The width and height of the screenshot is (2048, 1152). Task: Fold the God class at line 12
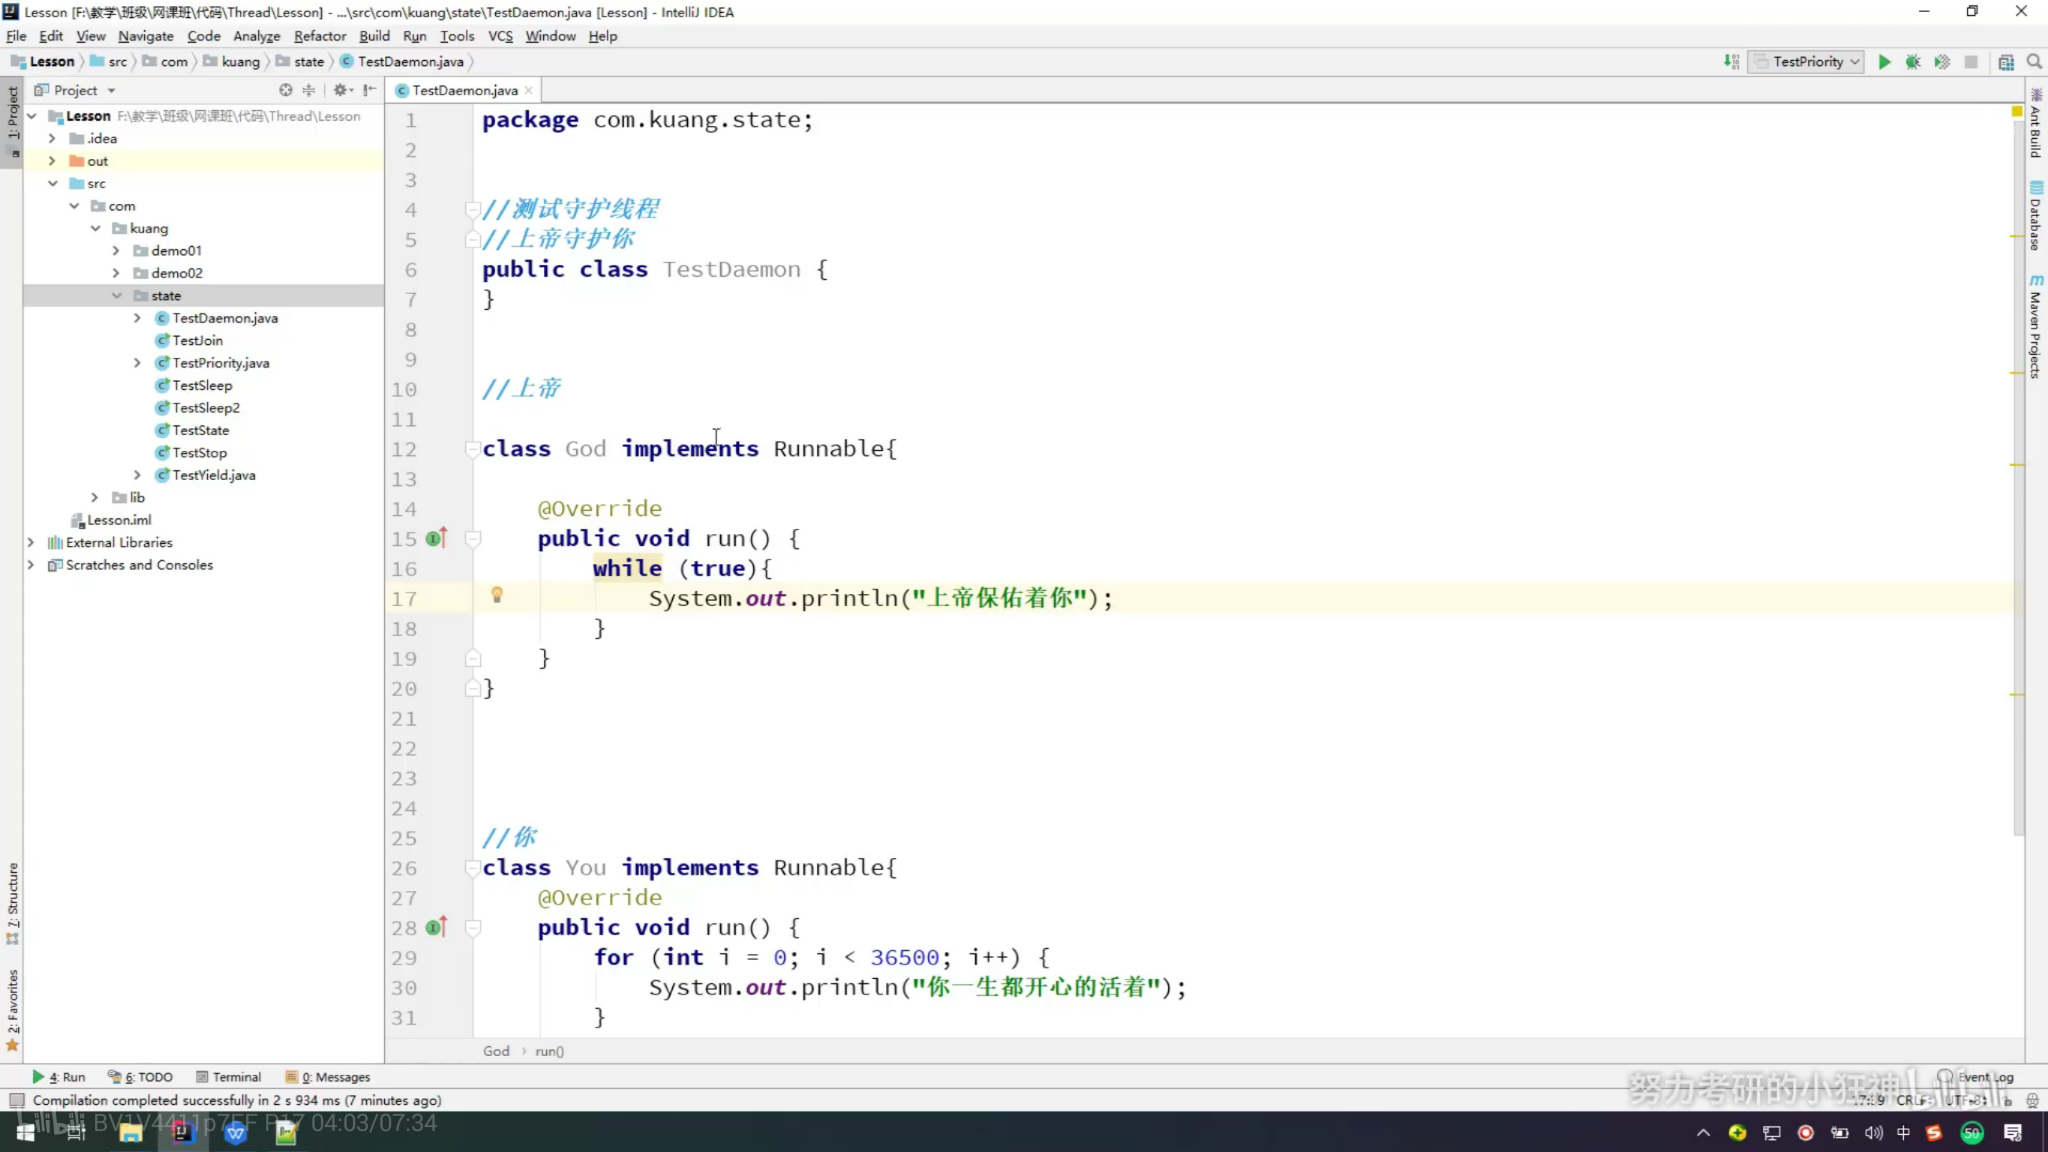(473, 449)
